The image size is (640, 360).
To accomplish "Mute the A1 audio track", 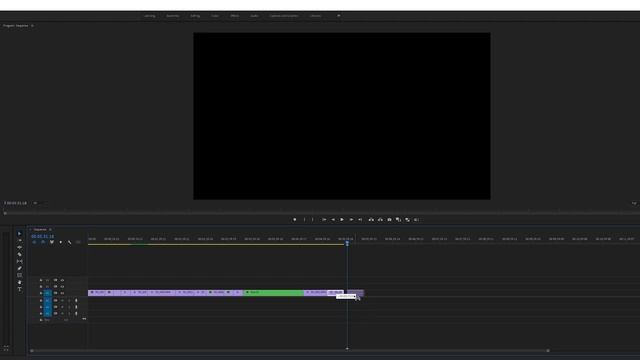I will (x=62, y=300).
